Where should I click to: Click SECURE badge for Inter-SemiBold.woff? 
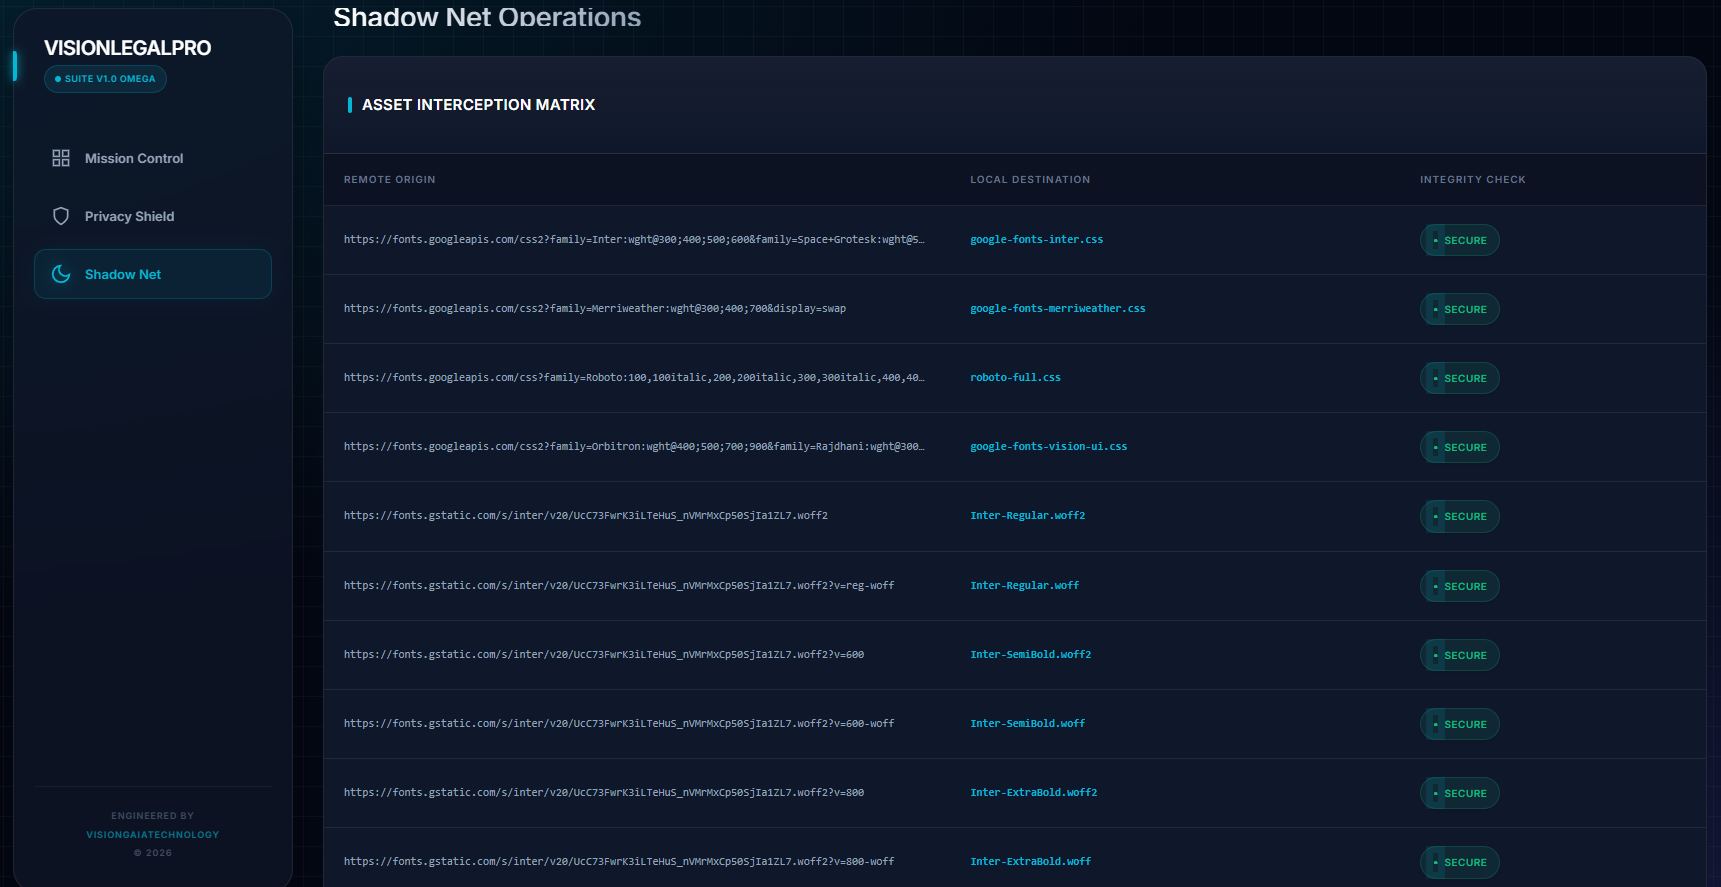point(1460,724)
